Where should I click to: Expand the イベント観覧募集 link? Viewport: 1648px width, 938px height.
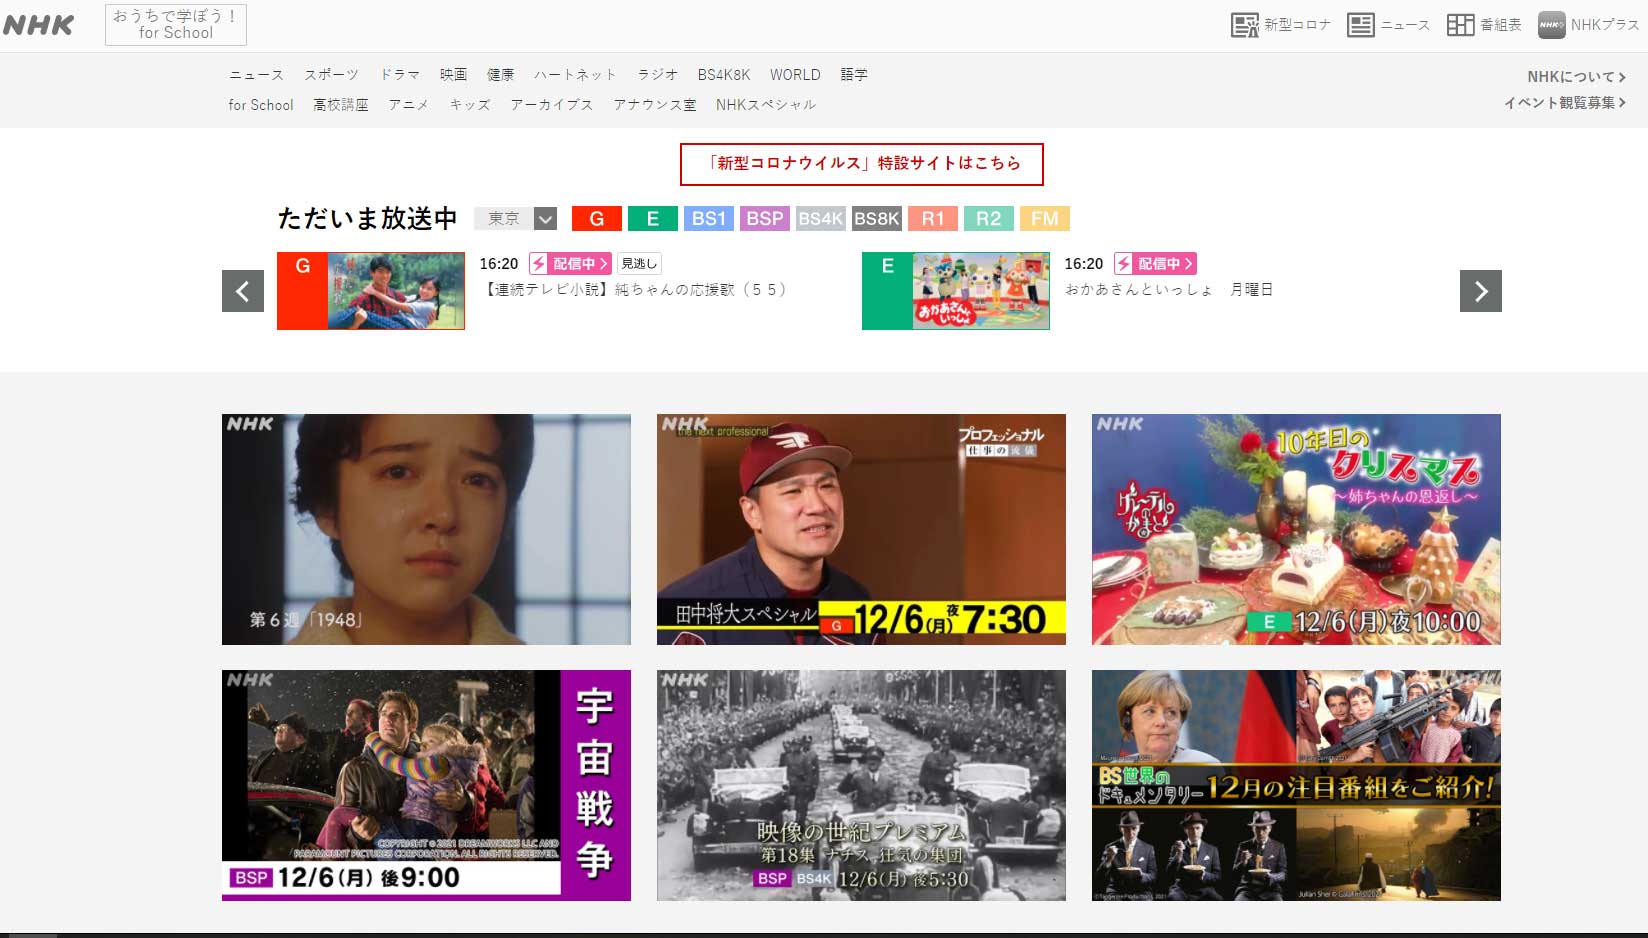point(1565,103)
